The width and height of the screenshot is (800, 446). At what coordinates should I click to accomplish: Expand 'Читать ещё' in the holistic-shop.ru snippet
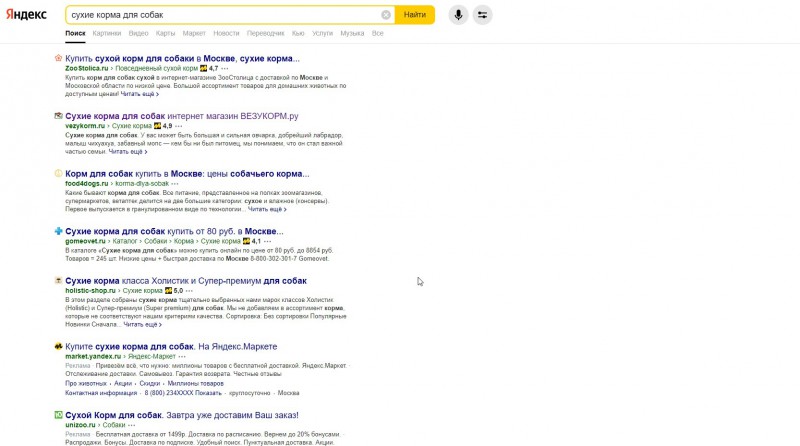click(x=142, y=325)
